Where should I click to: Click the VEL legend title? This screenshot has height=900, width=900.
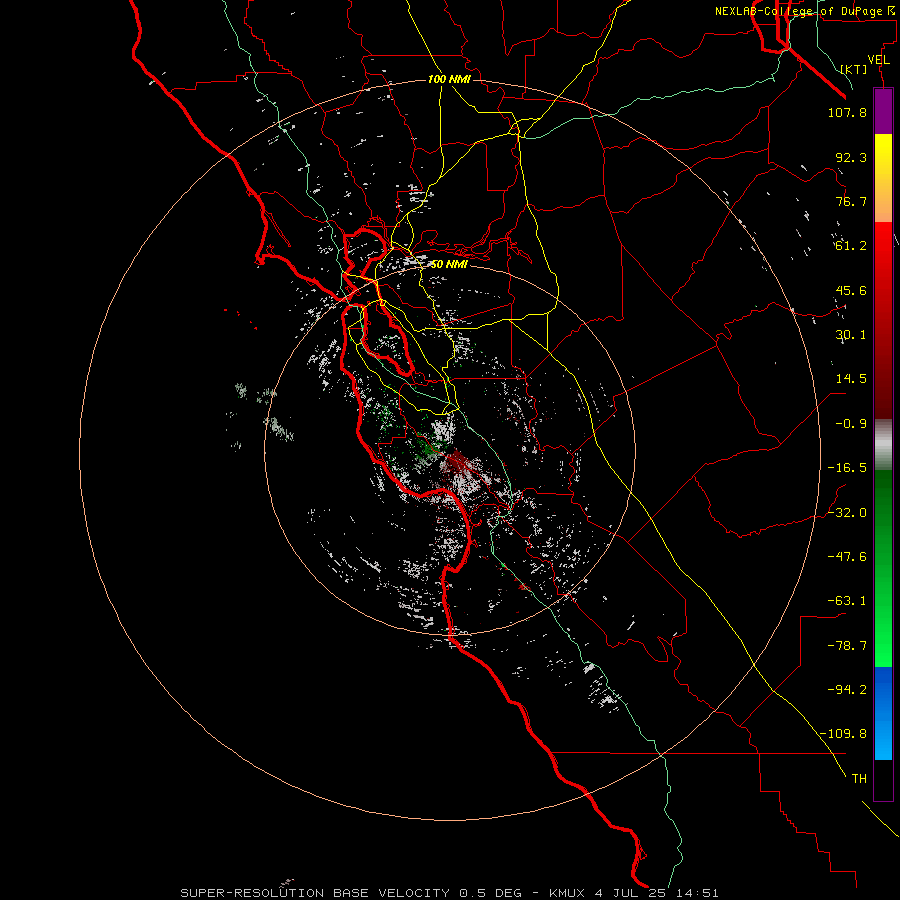878,60
